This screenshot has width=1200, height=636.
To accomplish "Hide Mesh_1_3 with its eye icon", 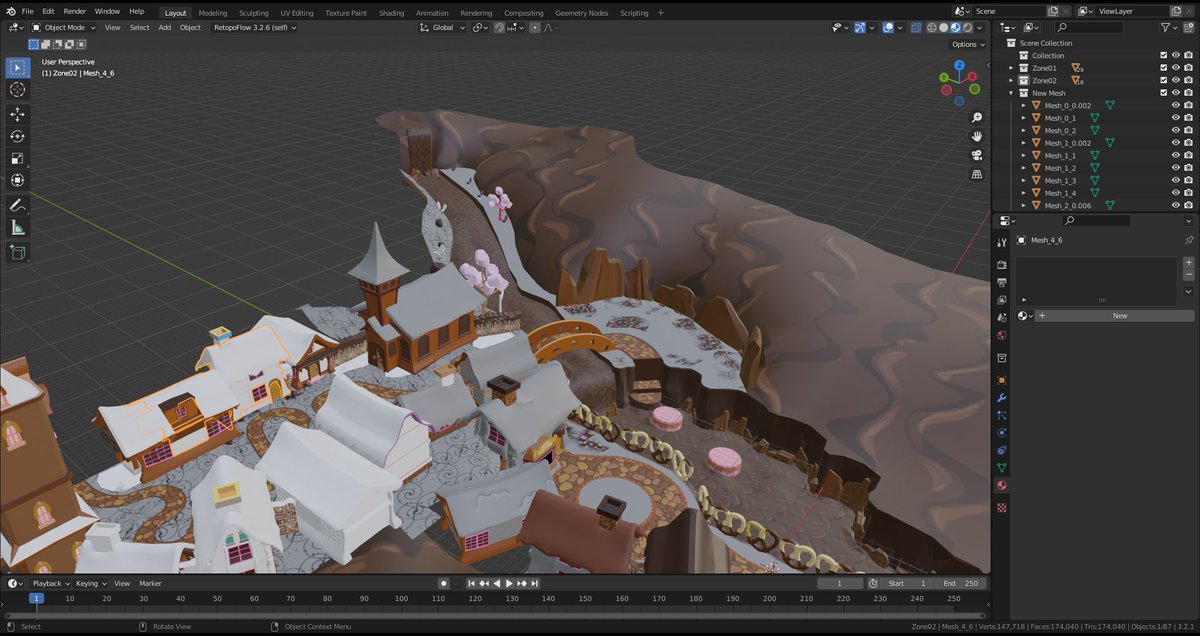I will tap(1176, 181).
